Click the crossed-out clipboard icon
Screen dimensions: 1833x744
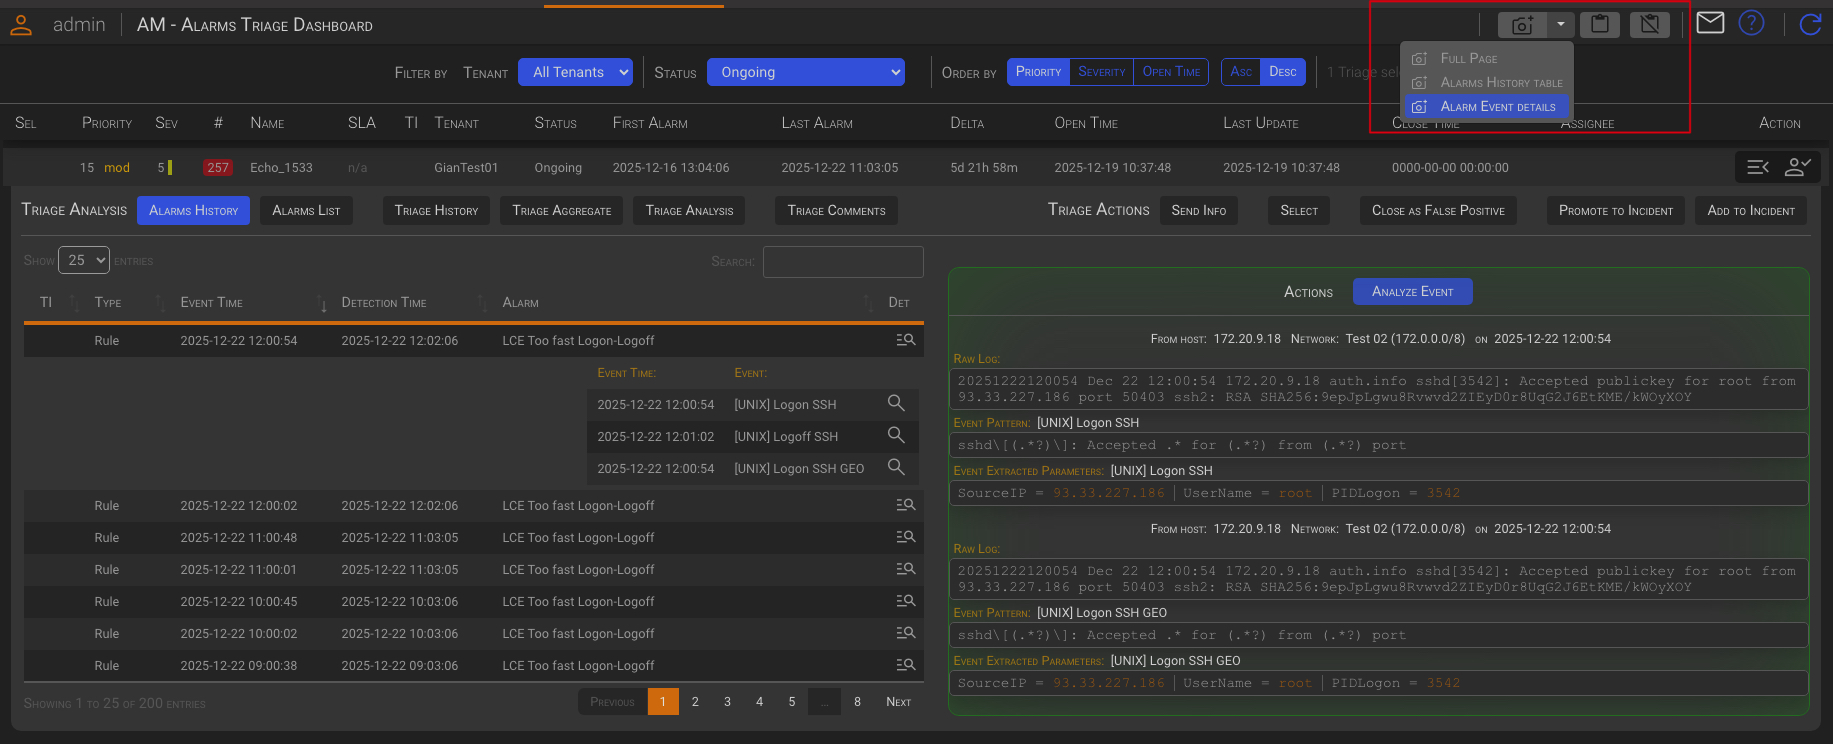tap(1649, 25)
